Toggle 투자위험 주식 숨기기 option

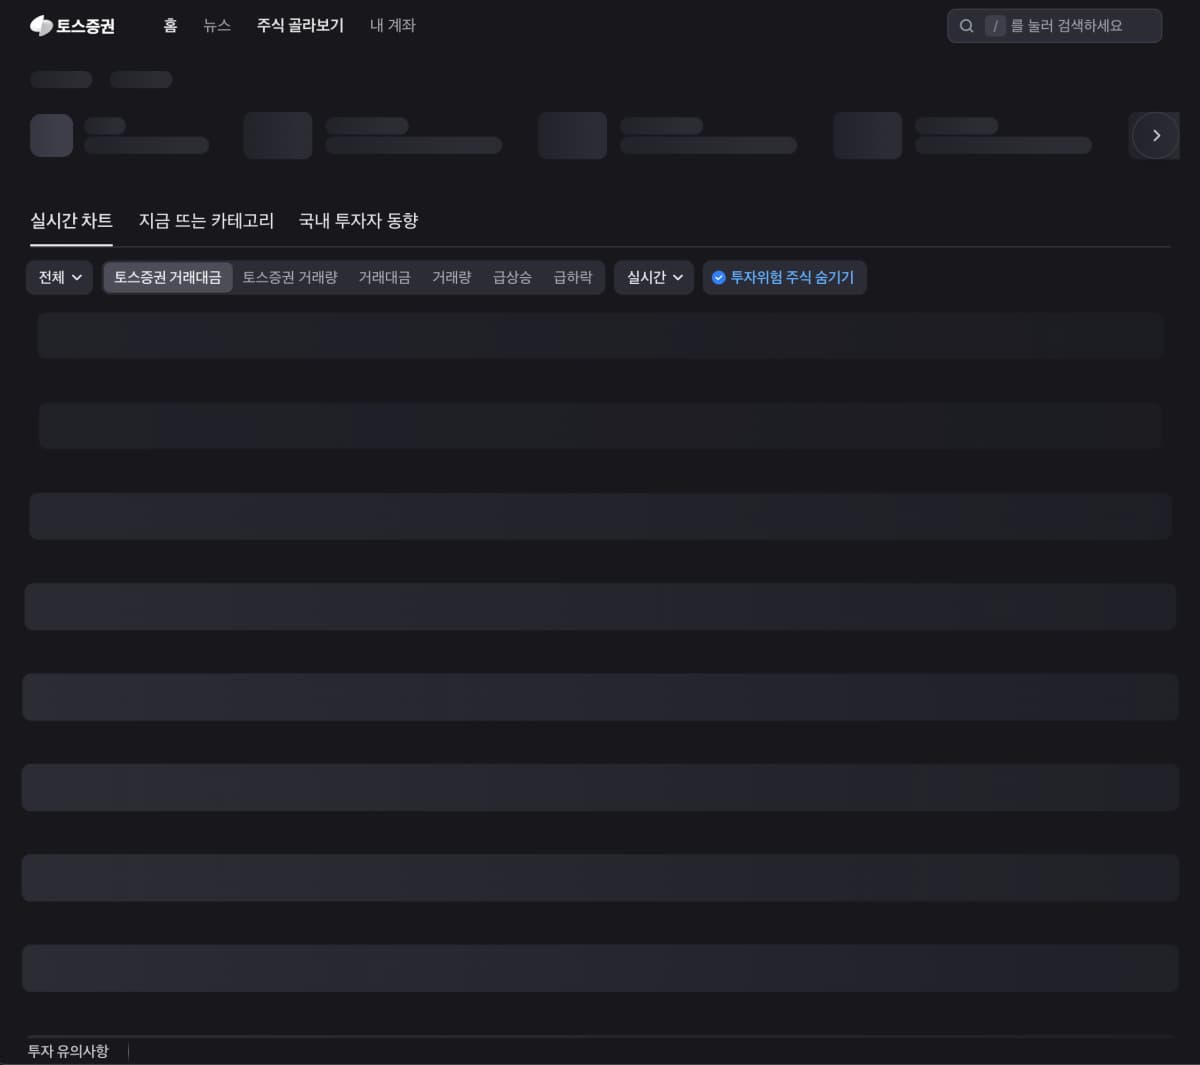[x=784, y=277]
